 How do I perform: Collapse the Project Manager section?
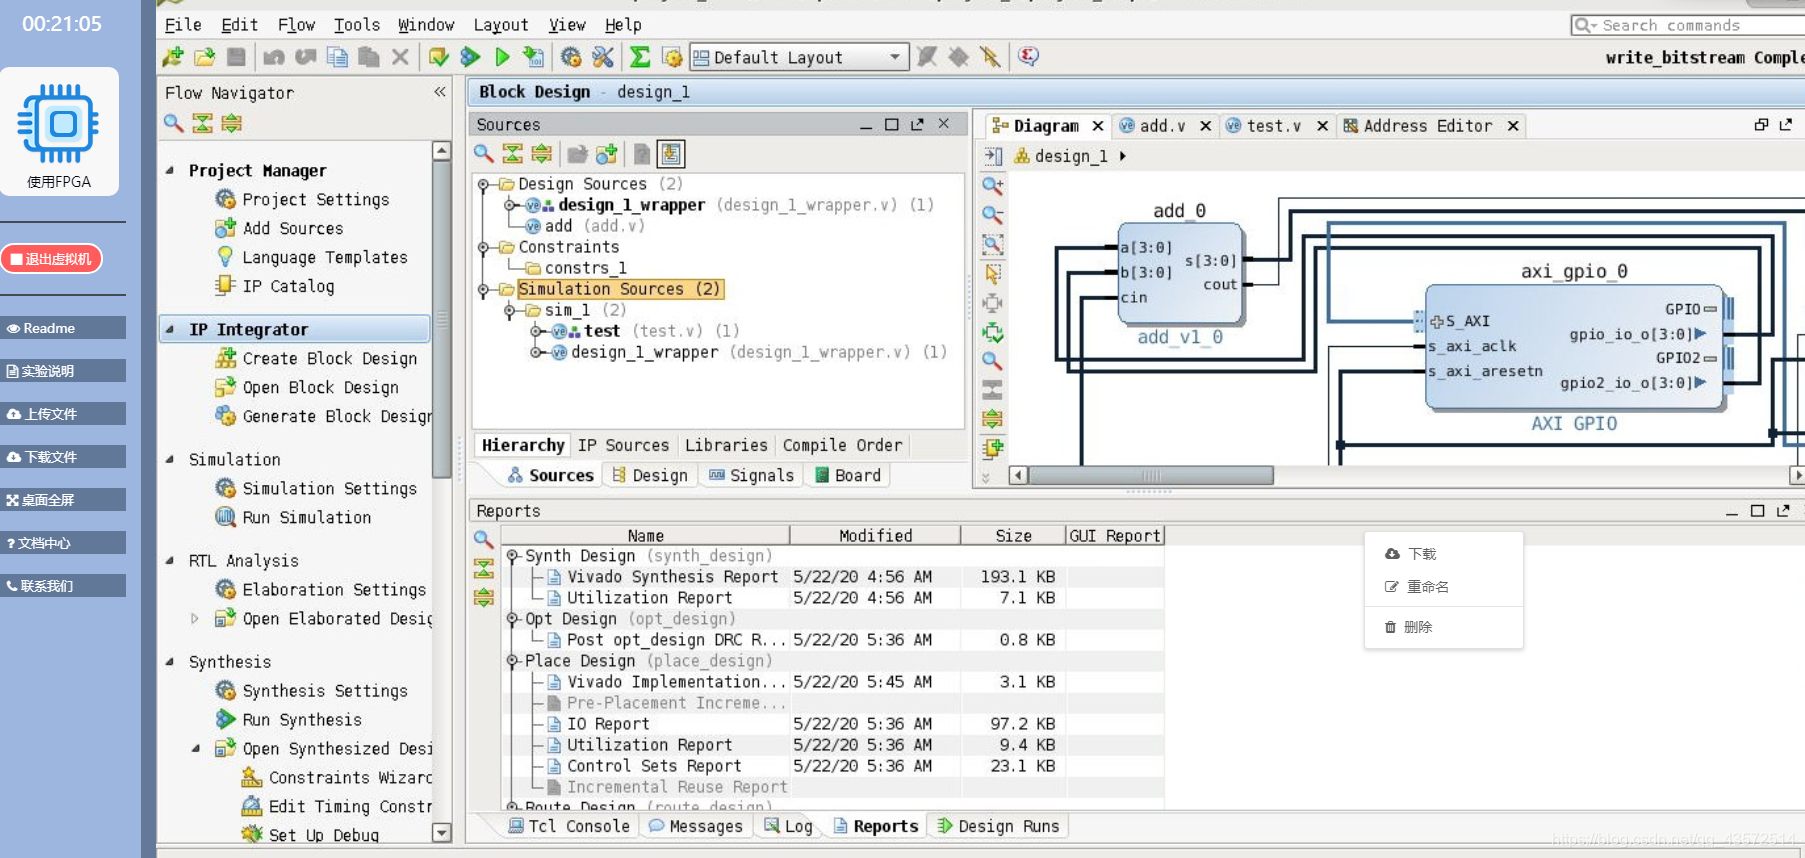[x=170, y=171]
